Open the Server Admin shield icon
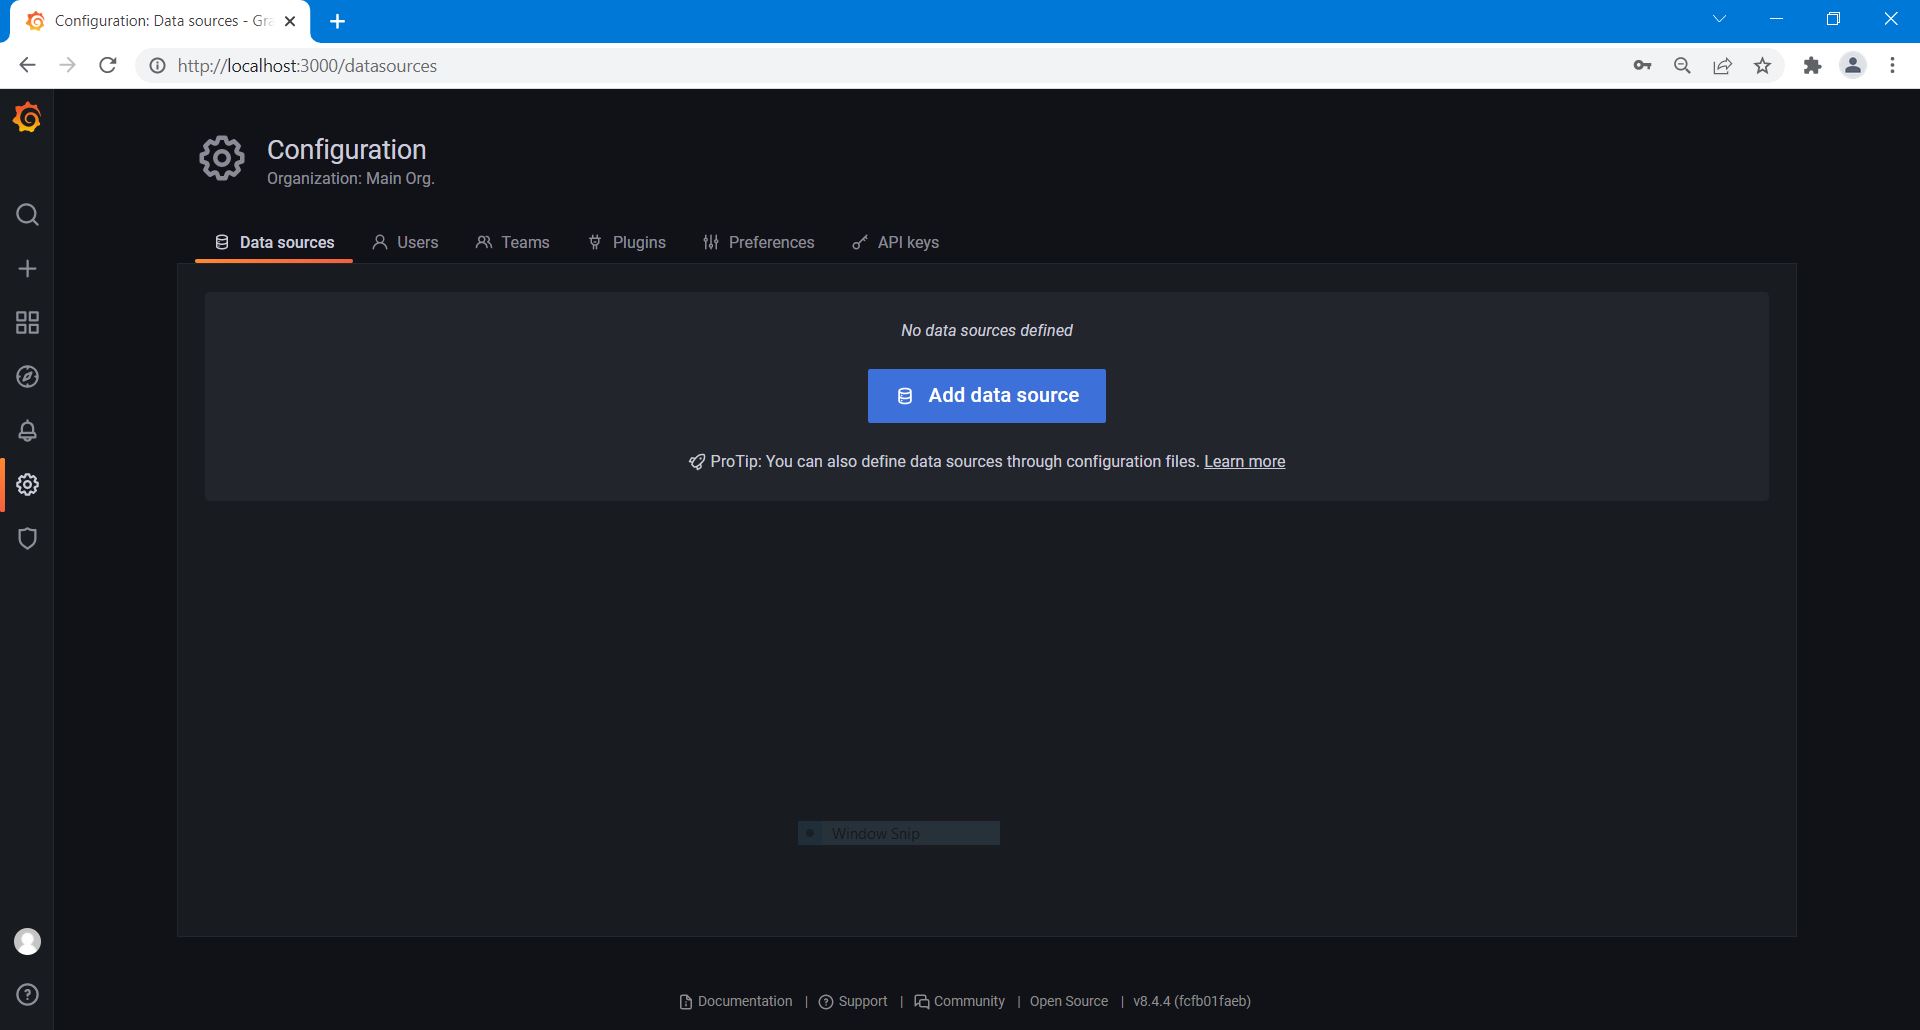1920x1030 pixels. pyautogui.click(x=27, y=539)
